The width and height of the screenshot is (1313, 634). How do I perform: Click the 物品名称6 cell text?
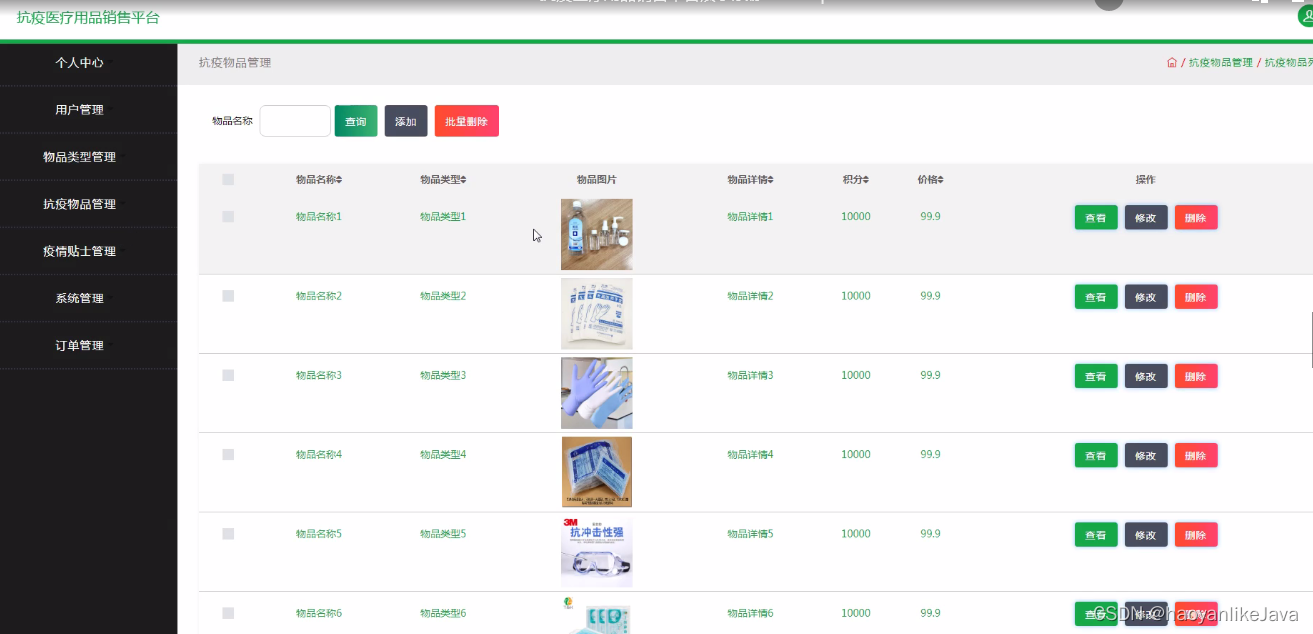(x=319, y=613)
